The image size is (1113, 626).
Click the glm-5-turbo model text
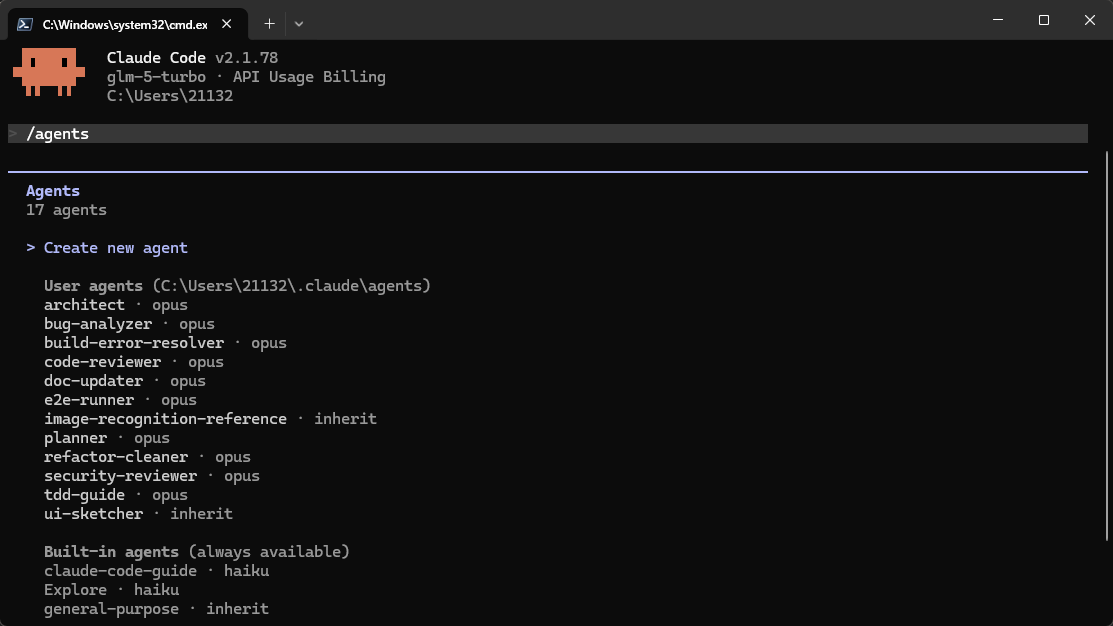click(x=156, y=77)
